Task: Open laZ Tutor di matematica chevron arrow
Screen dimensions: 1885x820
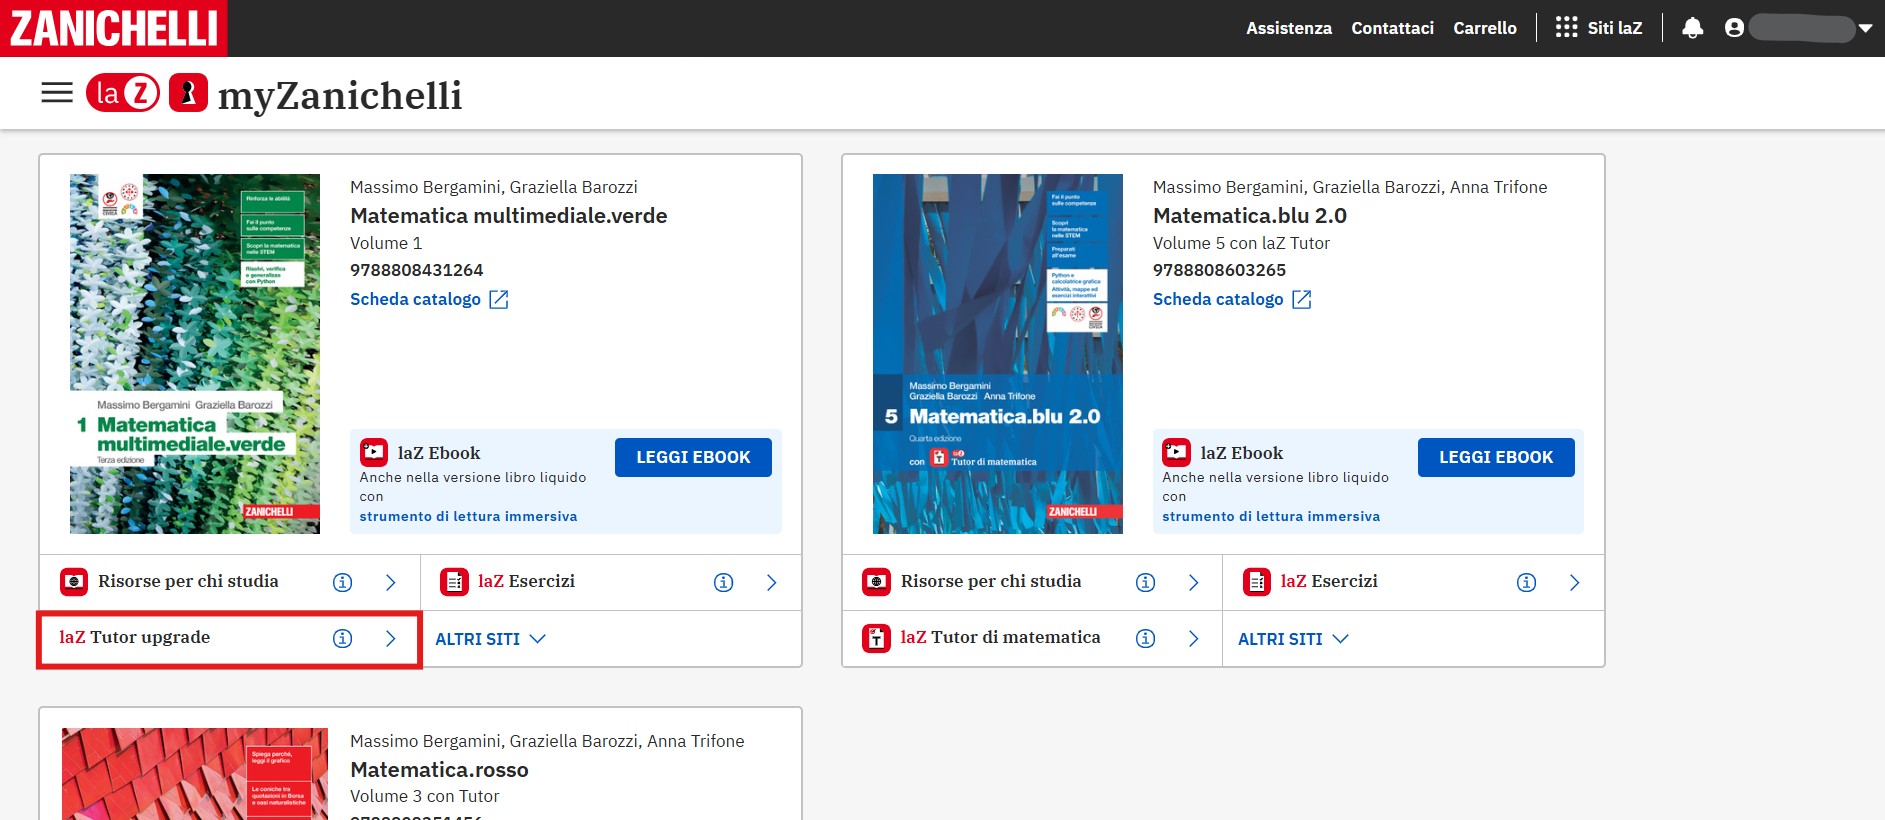Action: (1194, 638)
